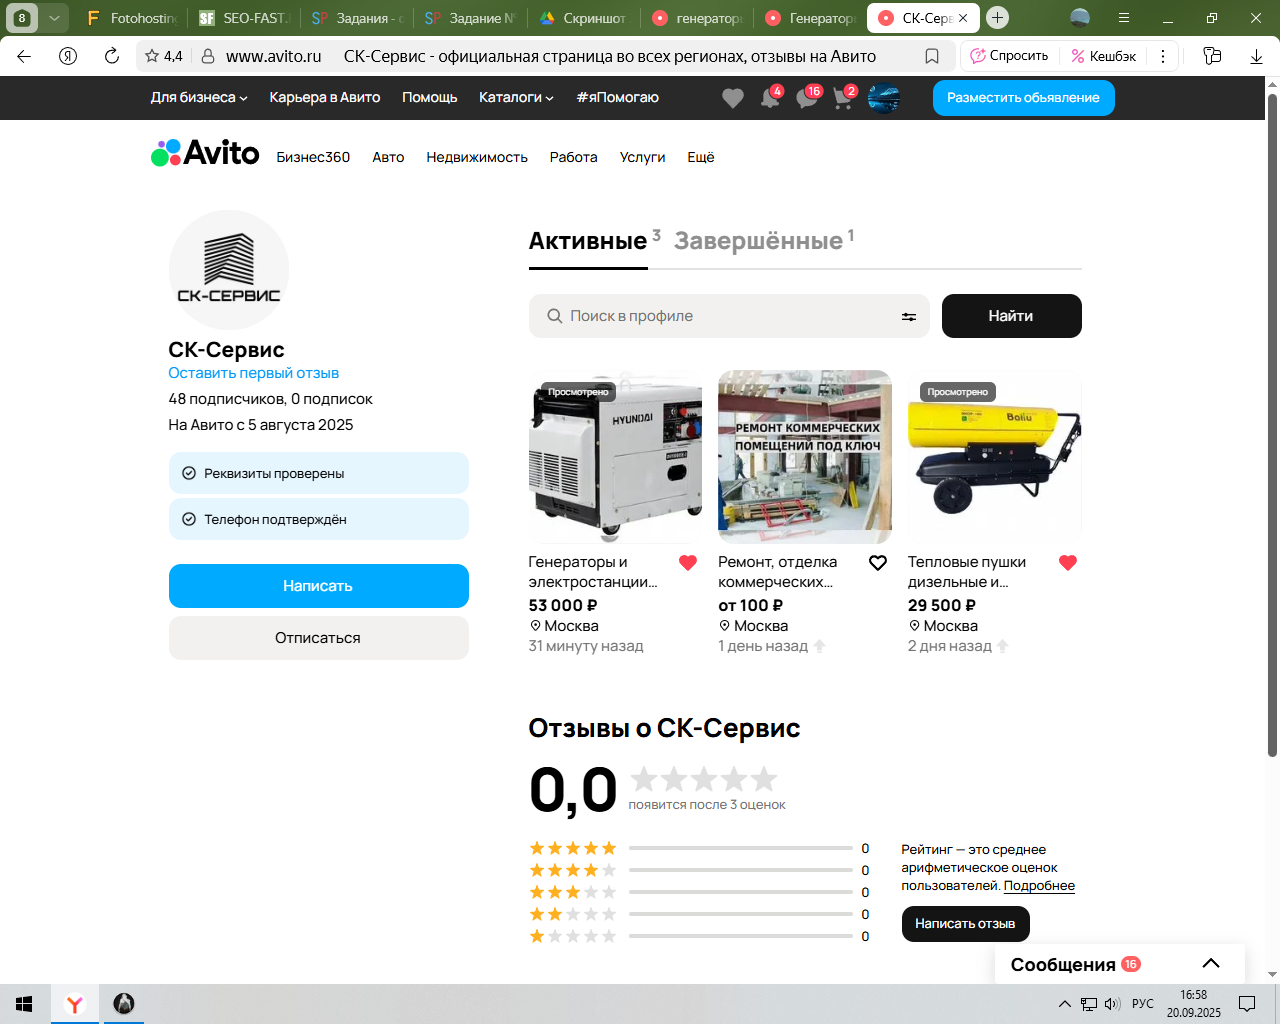Open Yandex Browser taskbar icon
This screenshot has width=1280, height=1024.
pyautogui.click(x=75, y=1004)
